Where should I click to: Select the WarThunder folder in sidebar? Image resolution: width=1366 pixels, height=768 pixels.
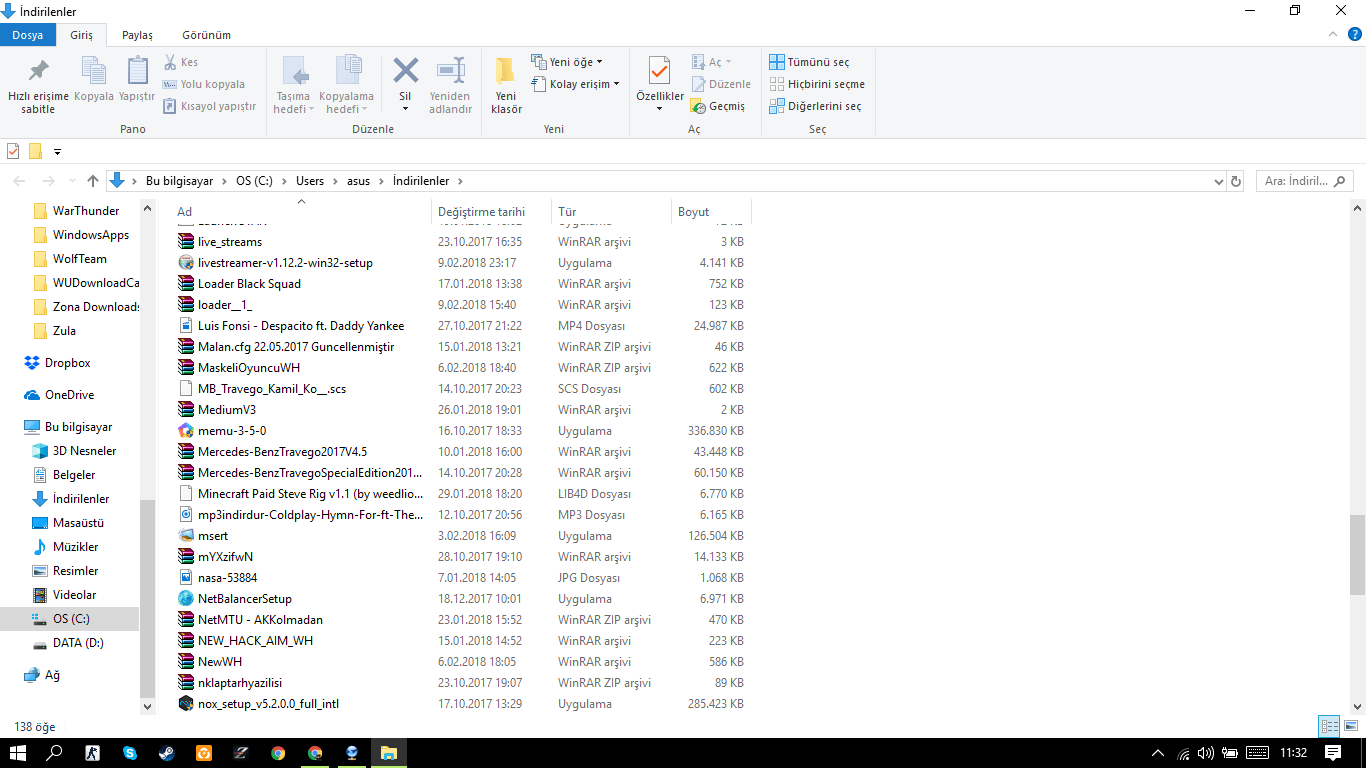coord(86,211)
